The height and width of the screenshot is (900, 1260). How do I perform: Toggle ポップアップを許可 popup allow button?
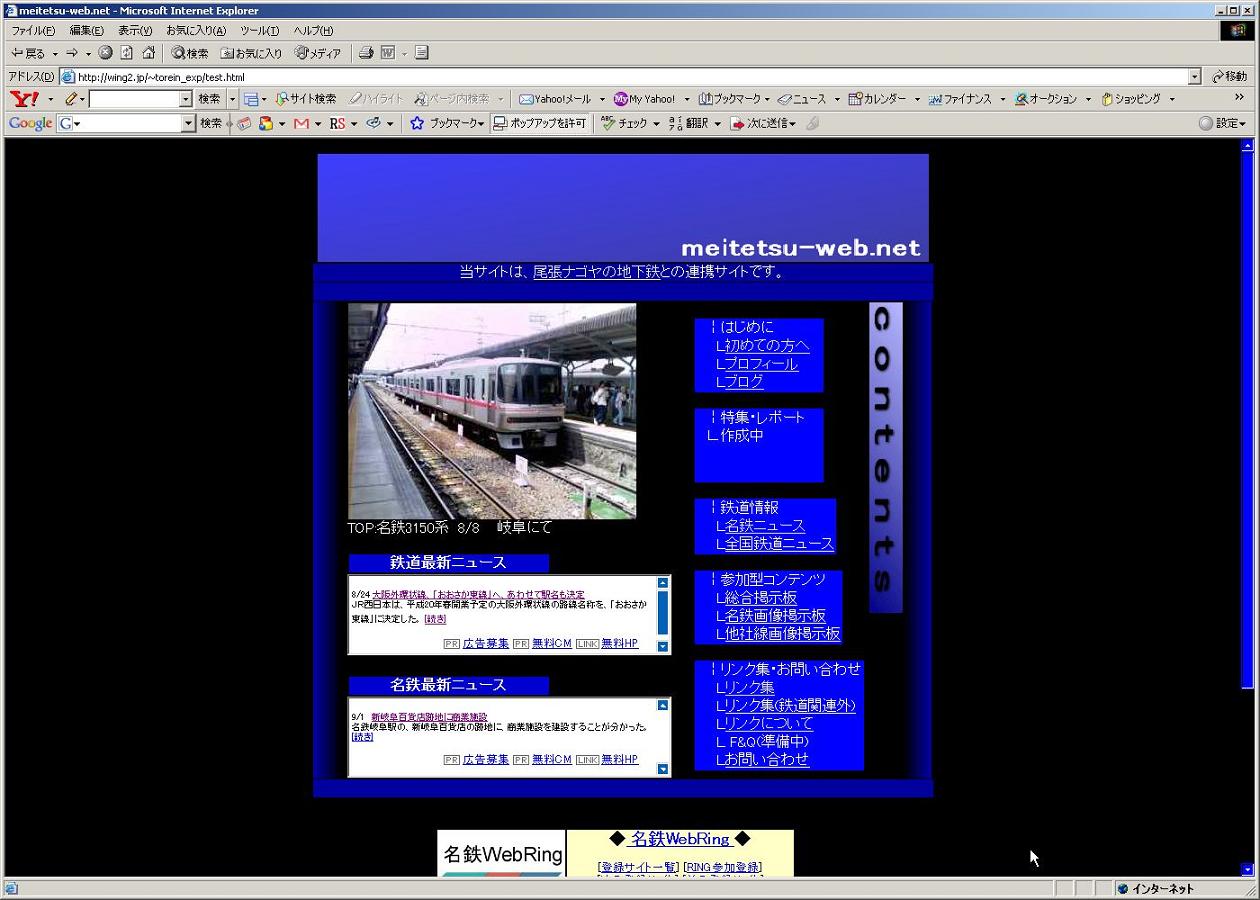pos(540,123)
